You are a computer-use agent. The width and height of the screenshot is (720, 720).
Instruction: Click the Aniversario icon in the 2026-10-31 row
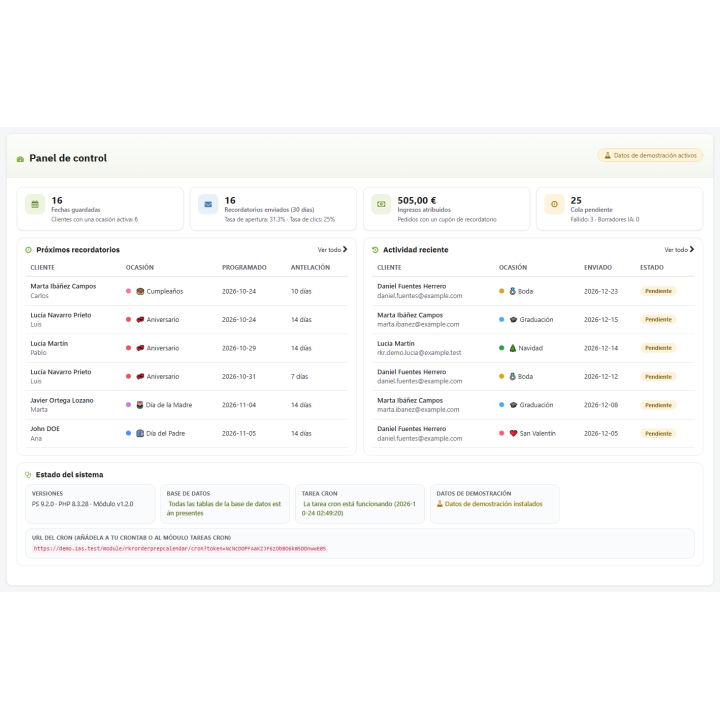click(x=141, y=377)
